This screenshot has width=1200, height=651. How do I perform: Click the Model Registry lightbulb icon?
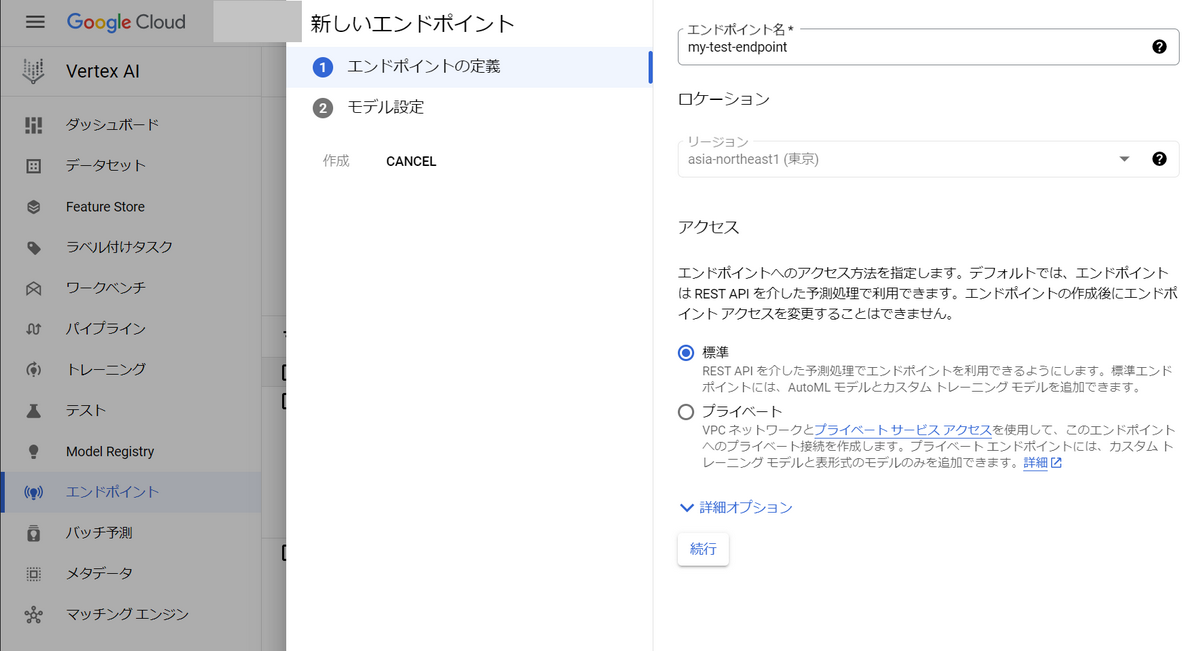click(x=34, y=452)
